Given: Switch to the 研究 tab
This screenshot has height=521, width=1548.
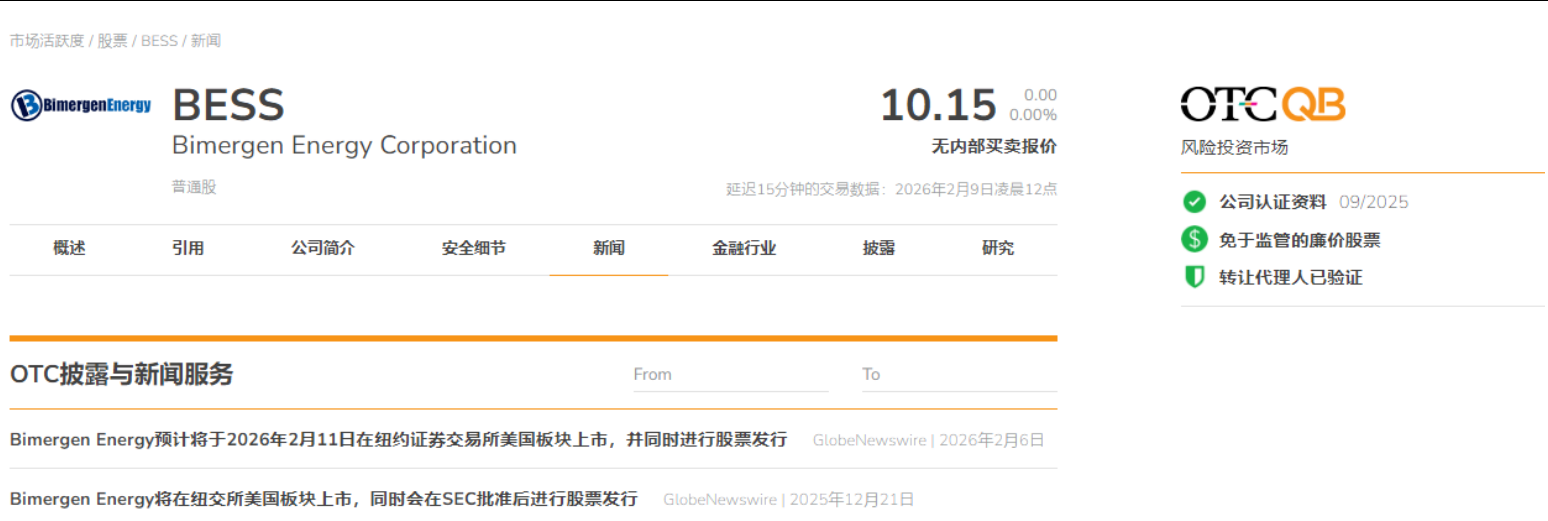Looking at the screenshot, I should [998, 249].
